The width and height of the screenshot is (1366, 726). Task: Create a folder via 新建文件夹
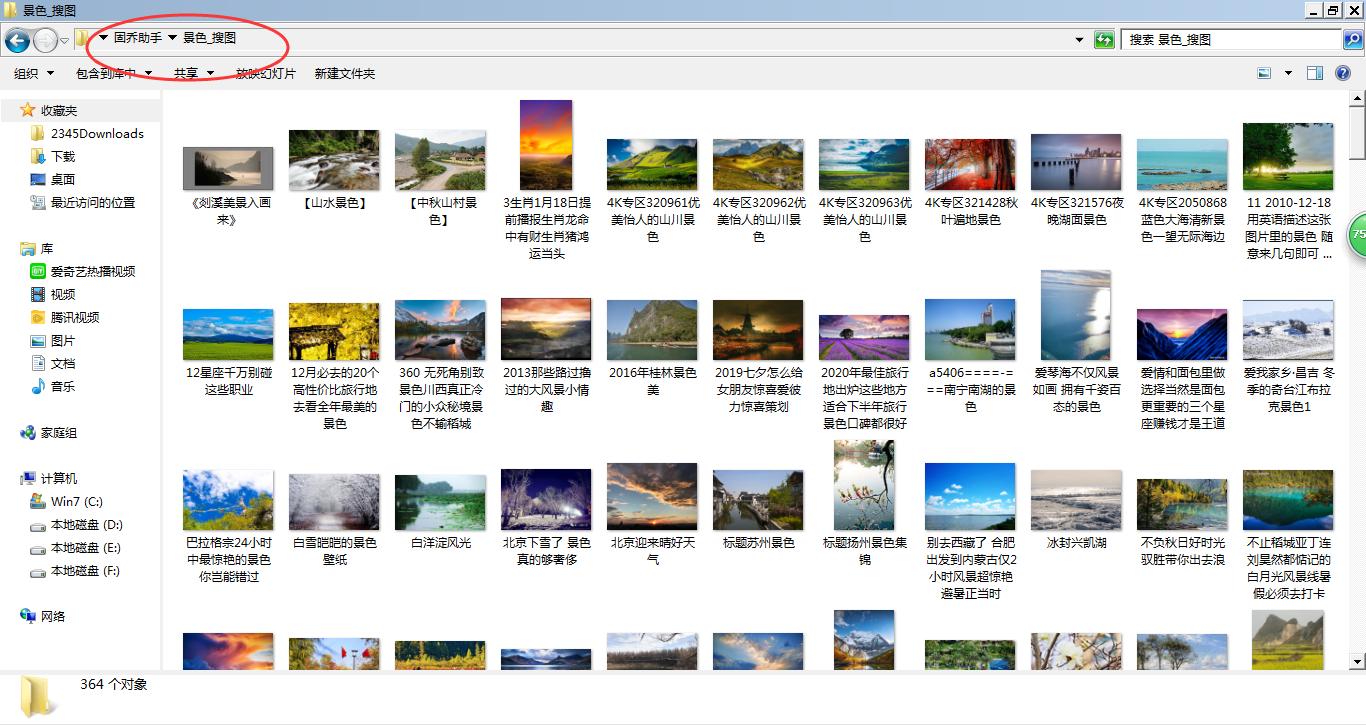(x=344, y=72)
